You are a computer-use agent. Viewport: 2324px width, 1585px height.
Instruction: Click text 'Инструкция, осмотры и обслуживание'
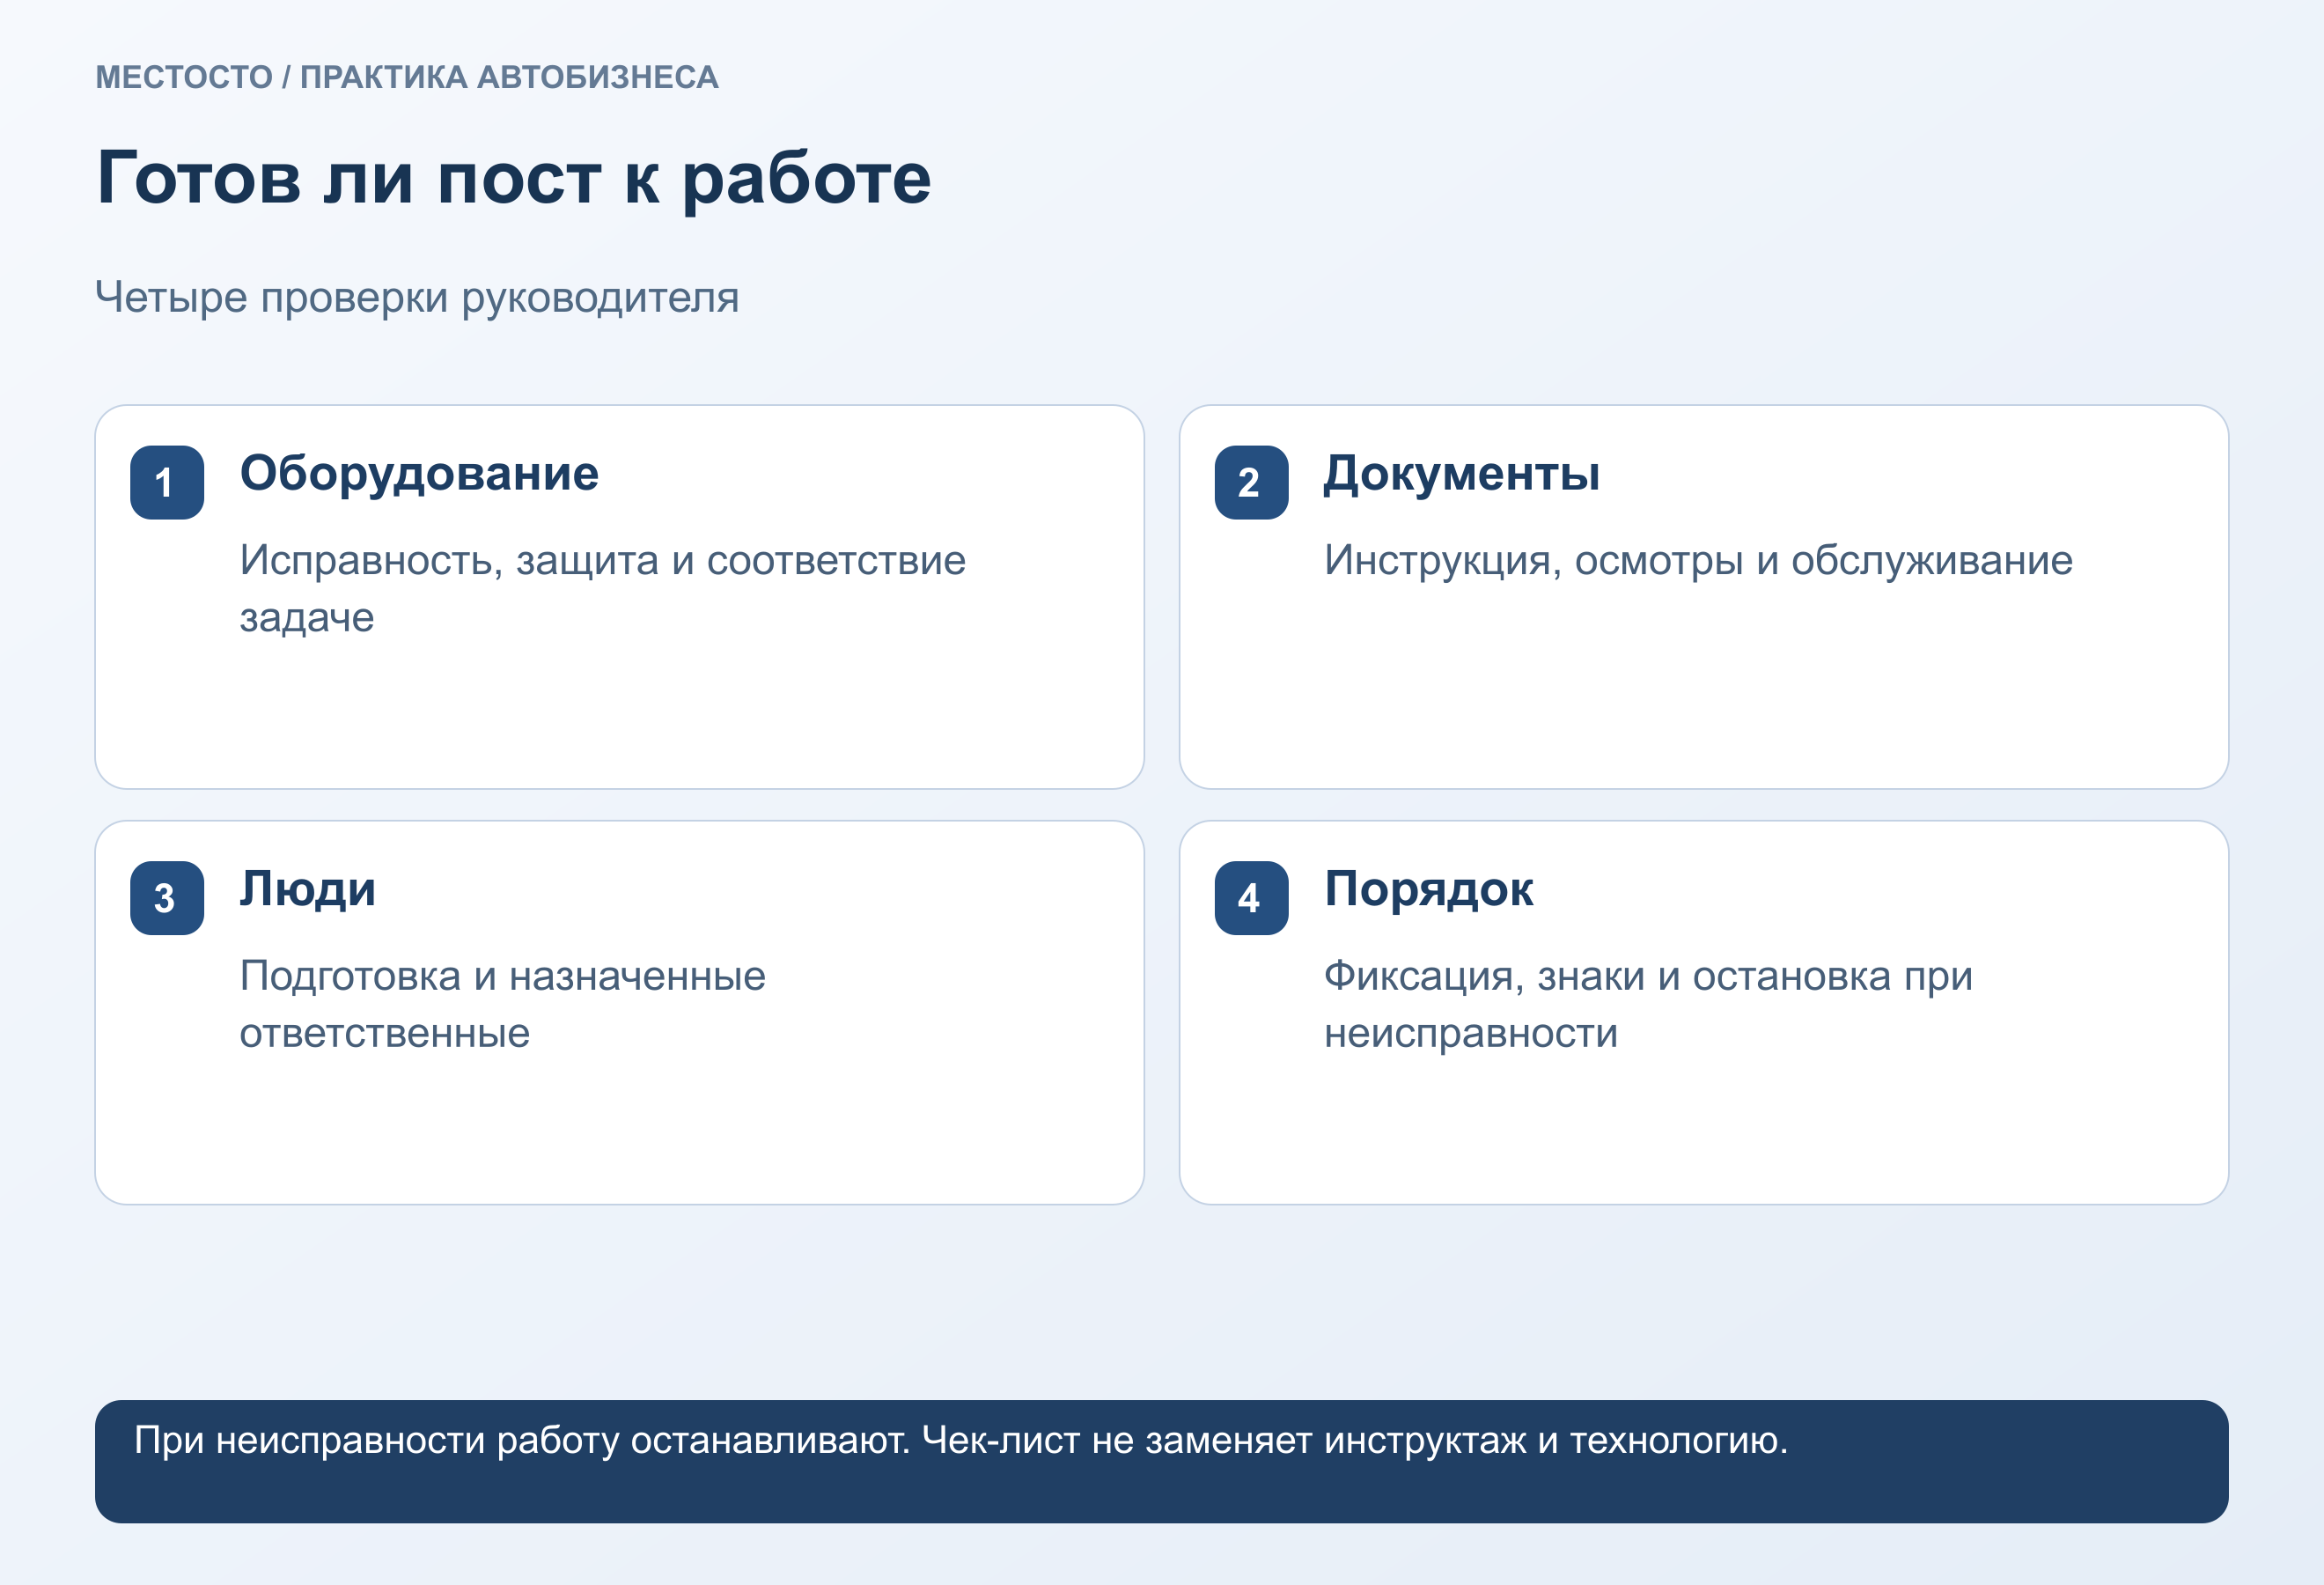click(1698, 560)
